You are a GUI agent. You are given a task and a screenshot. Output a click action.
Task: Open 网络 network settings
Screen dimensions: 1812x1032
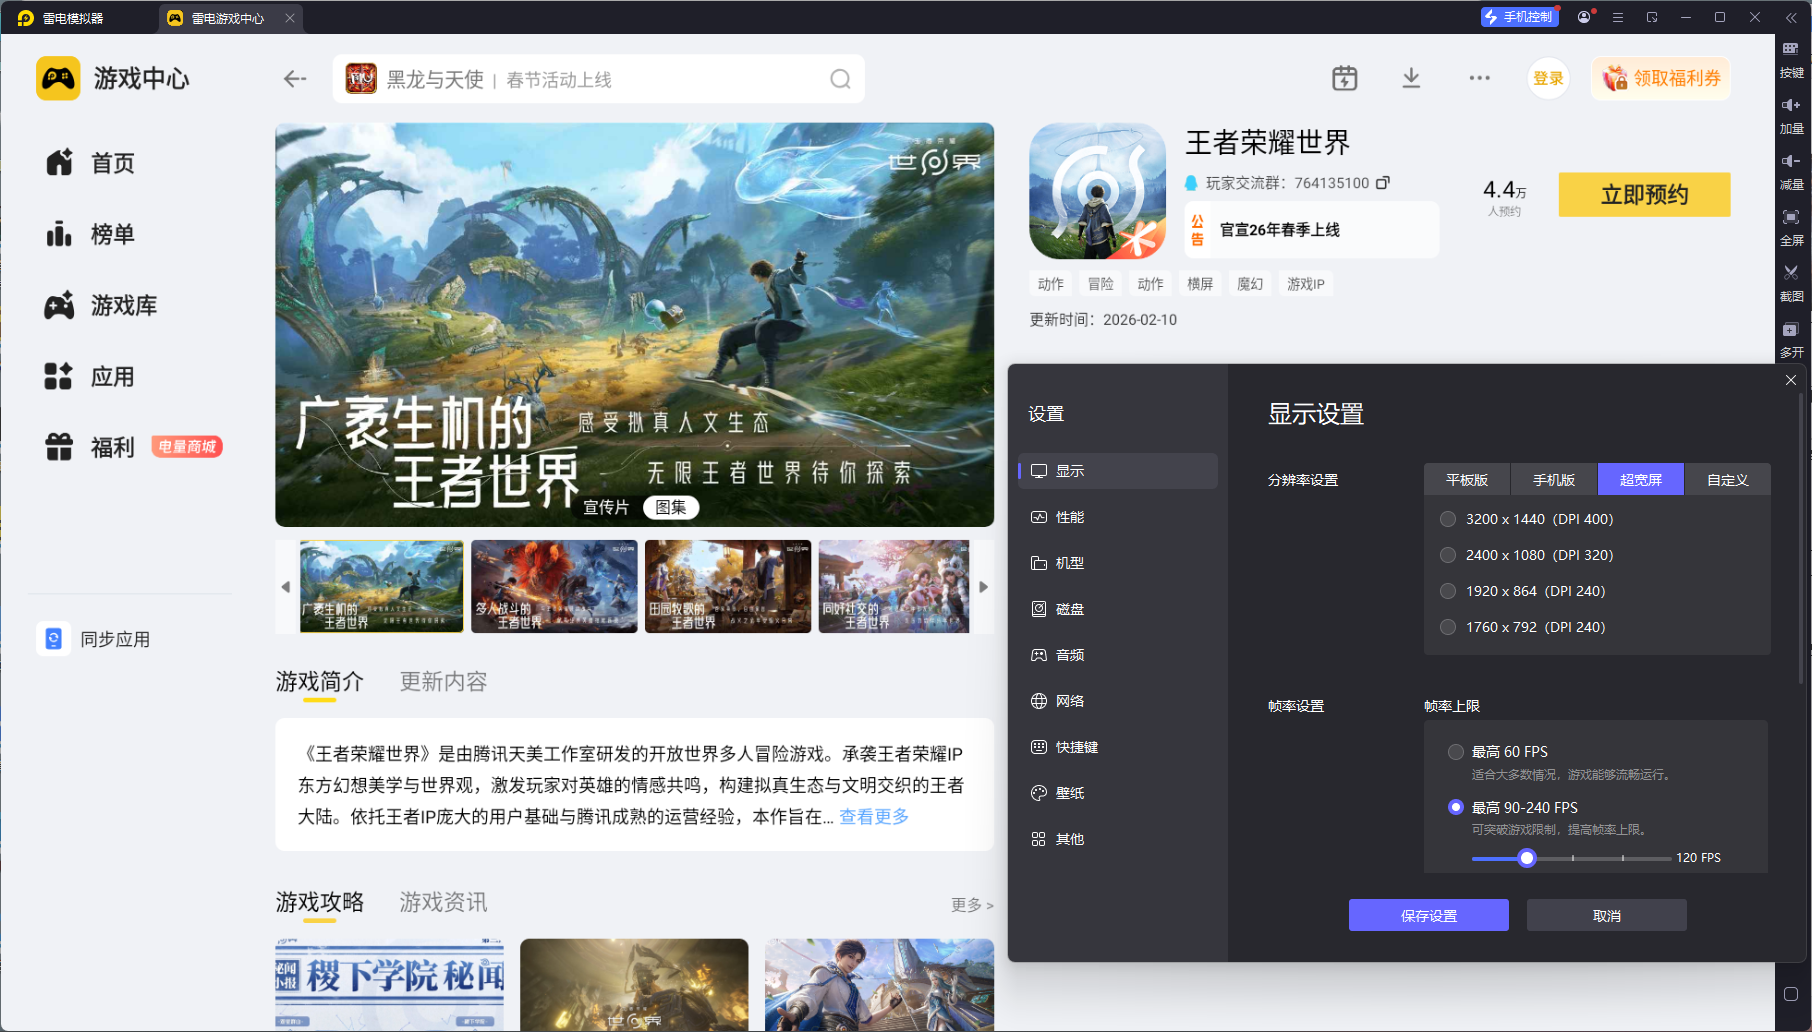coord(1118,701)
